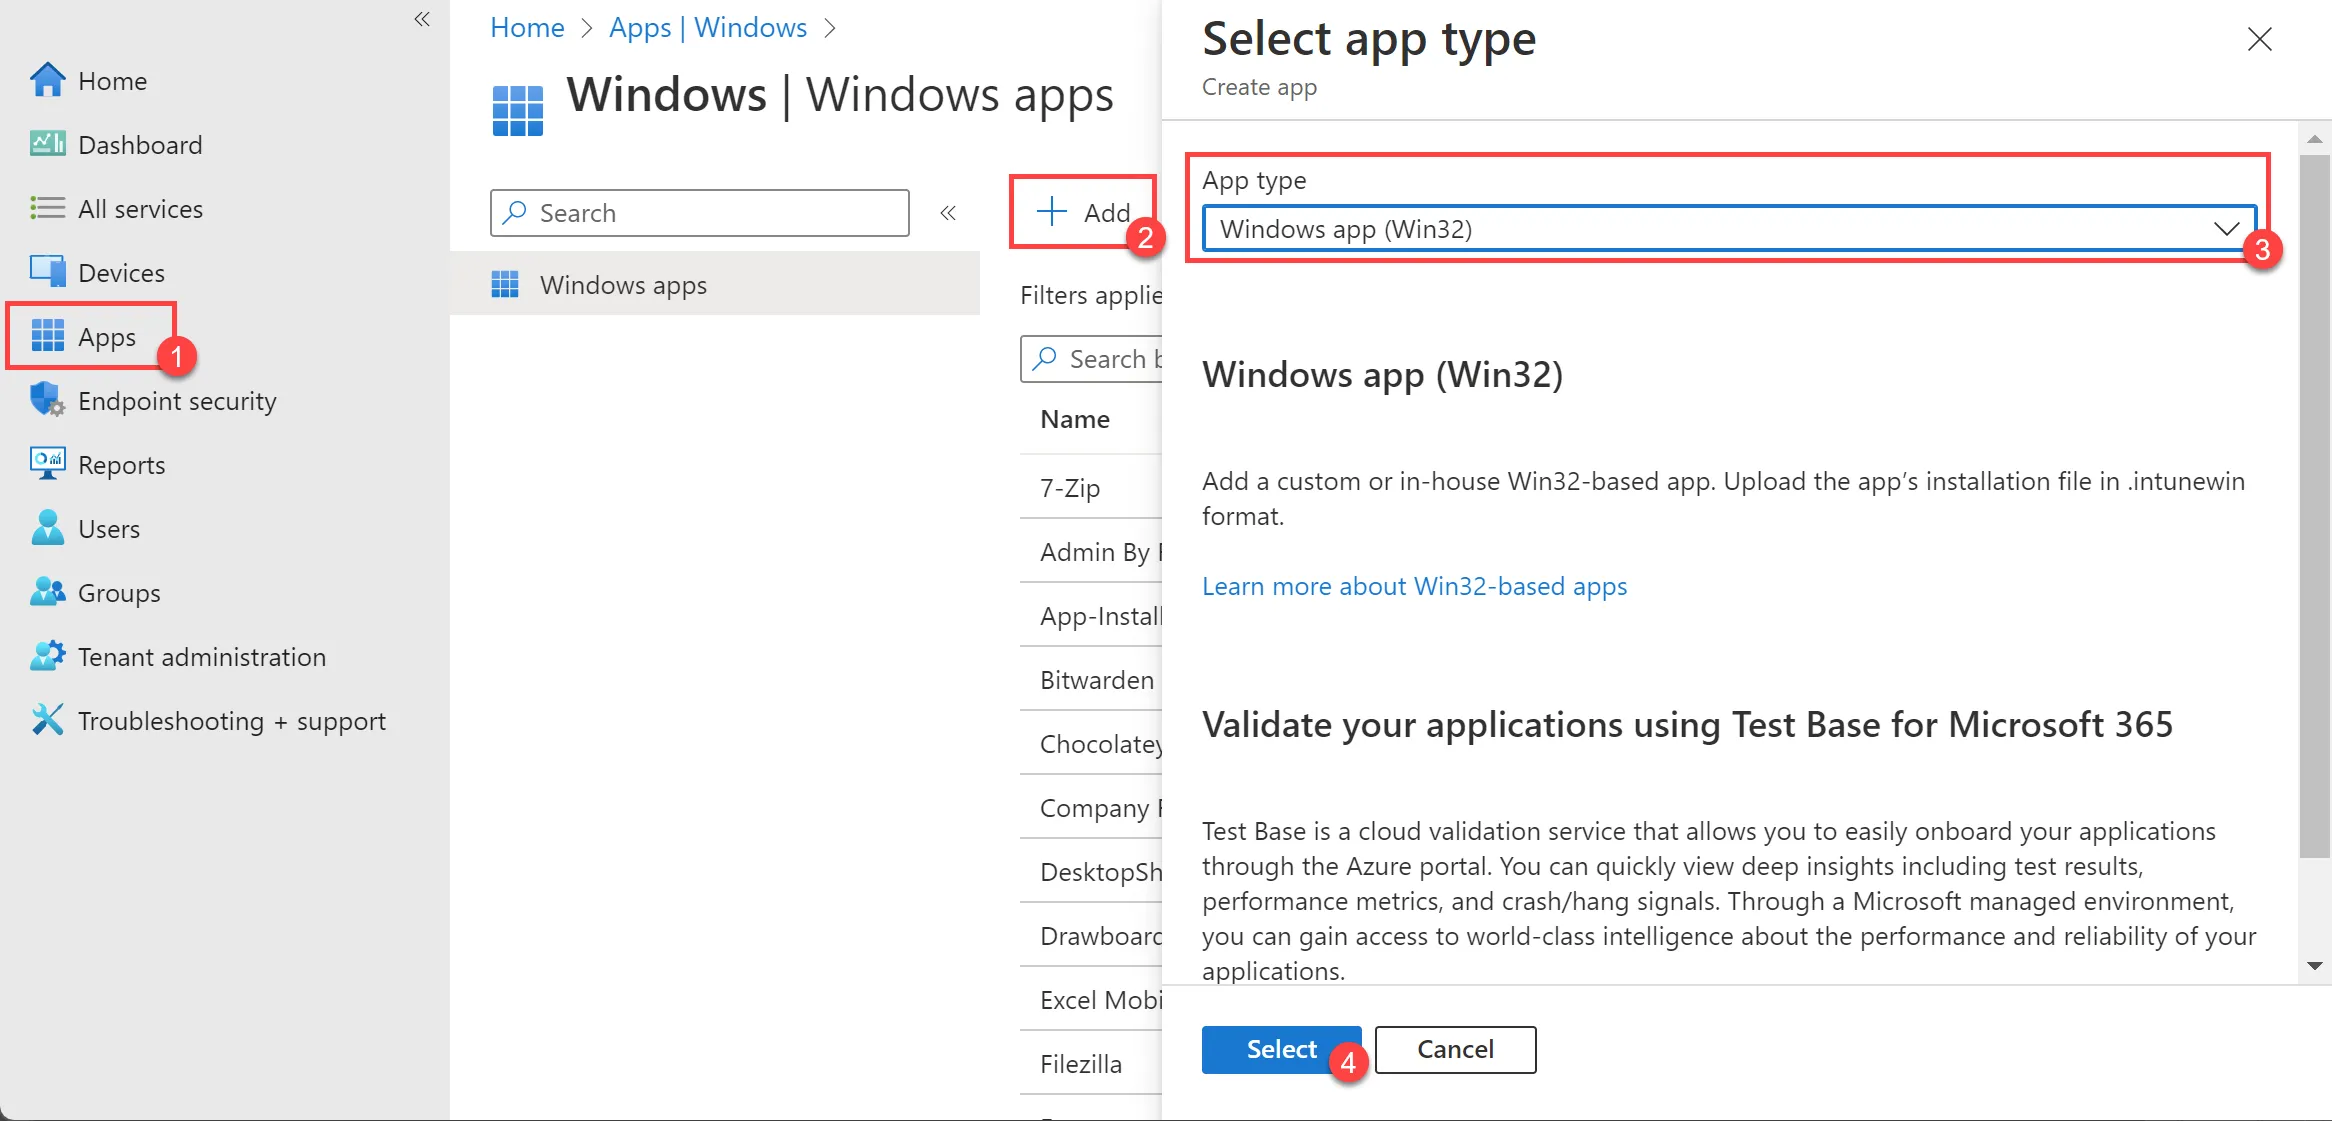Viewport: 2332px width, 1121px height.
Task: Click the Reports monitor icon
Action: point(47,464)
